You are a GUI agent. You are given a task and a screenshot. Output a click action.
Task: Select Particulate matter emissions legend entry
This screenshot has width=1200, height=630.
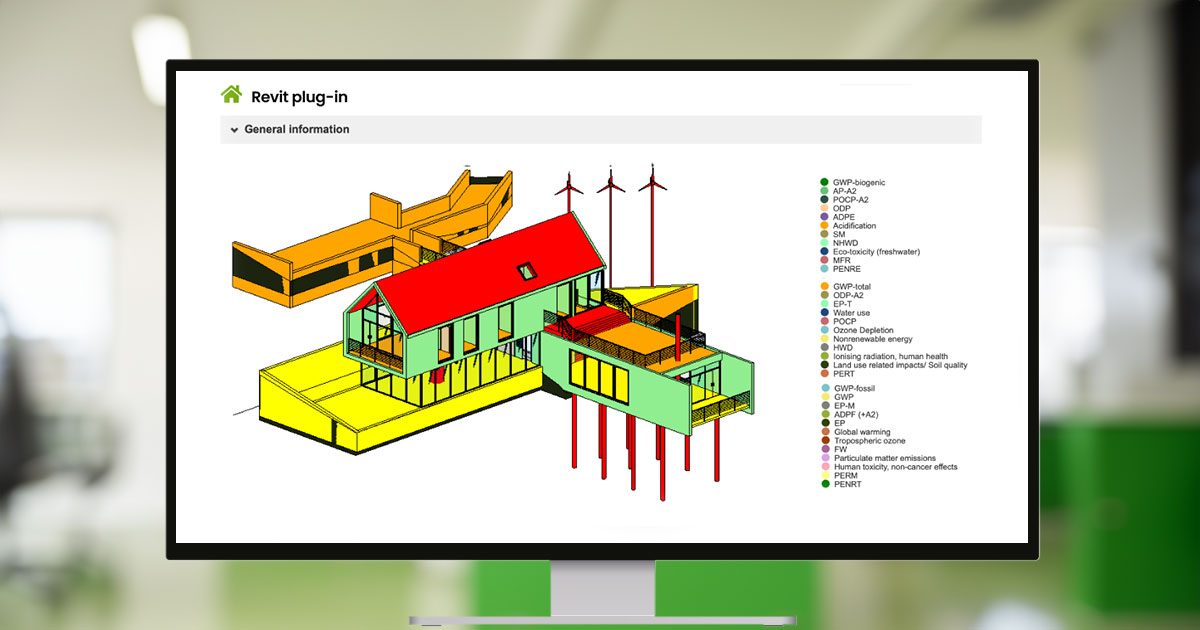[x=885, y=458]
